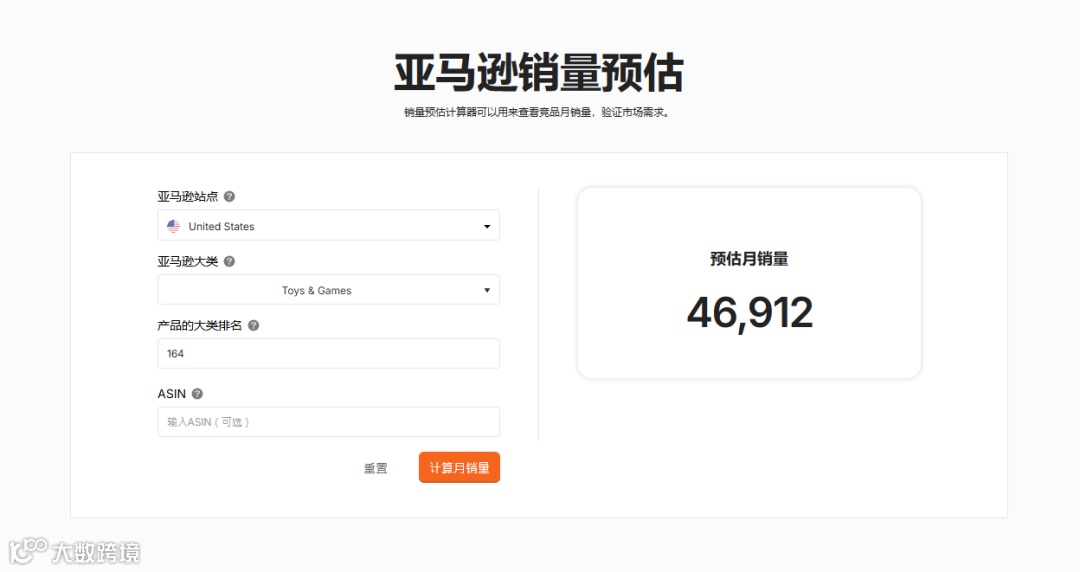1080x572 pixels.
Task: Click the 重置 reset button
Action: [x=375, y=468]
